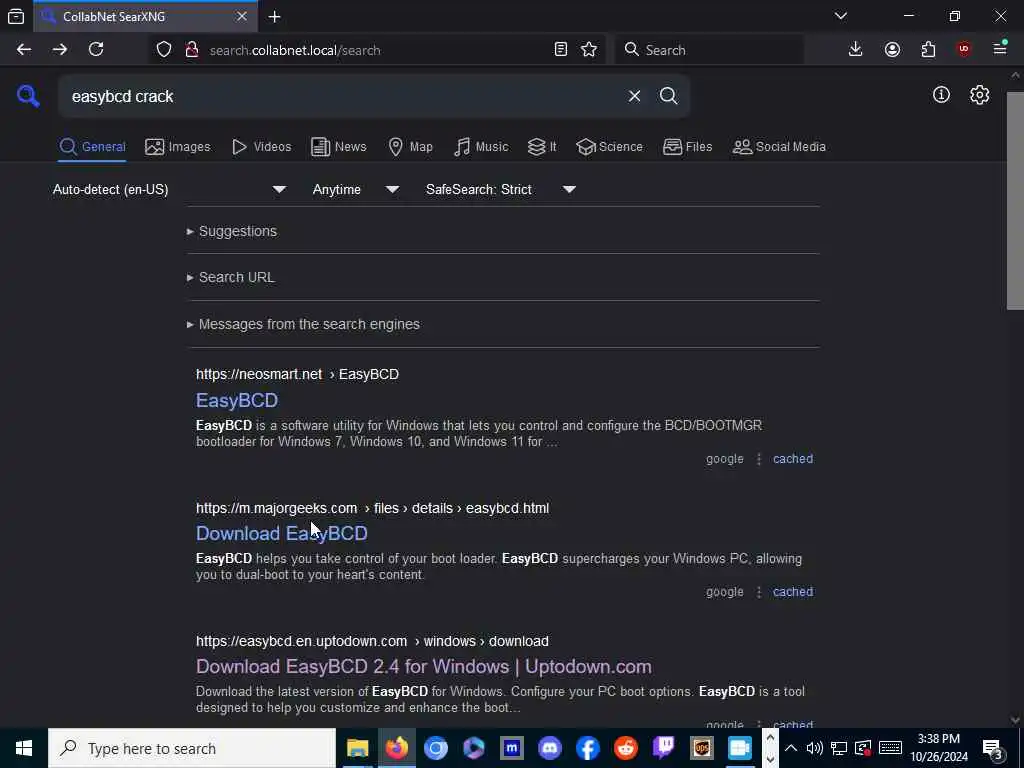Switch to the Social Media tab

pyautogui.click(x=779, y=147)
